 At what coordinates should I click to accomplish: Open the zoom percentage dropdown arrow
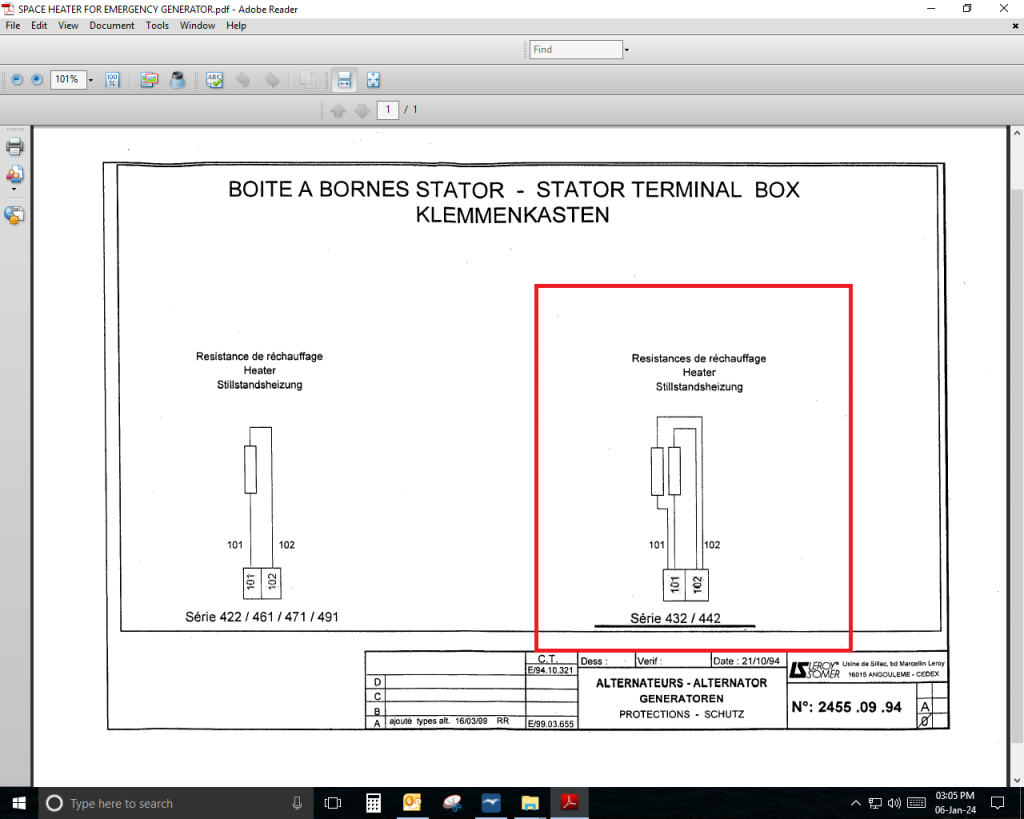point(91,80)
